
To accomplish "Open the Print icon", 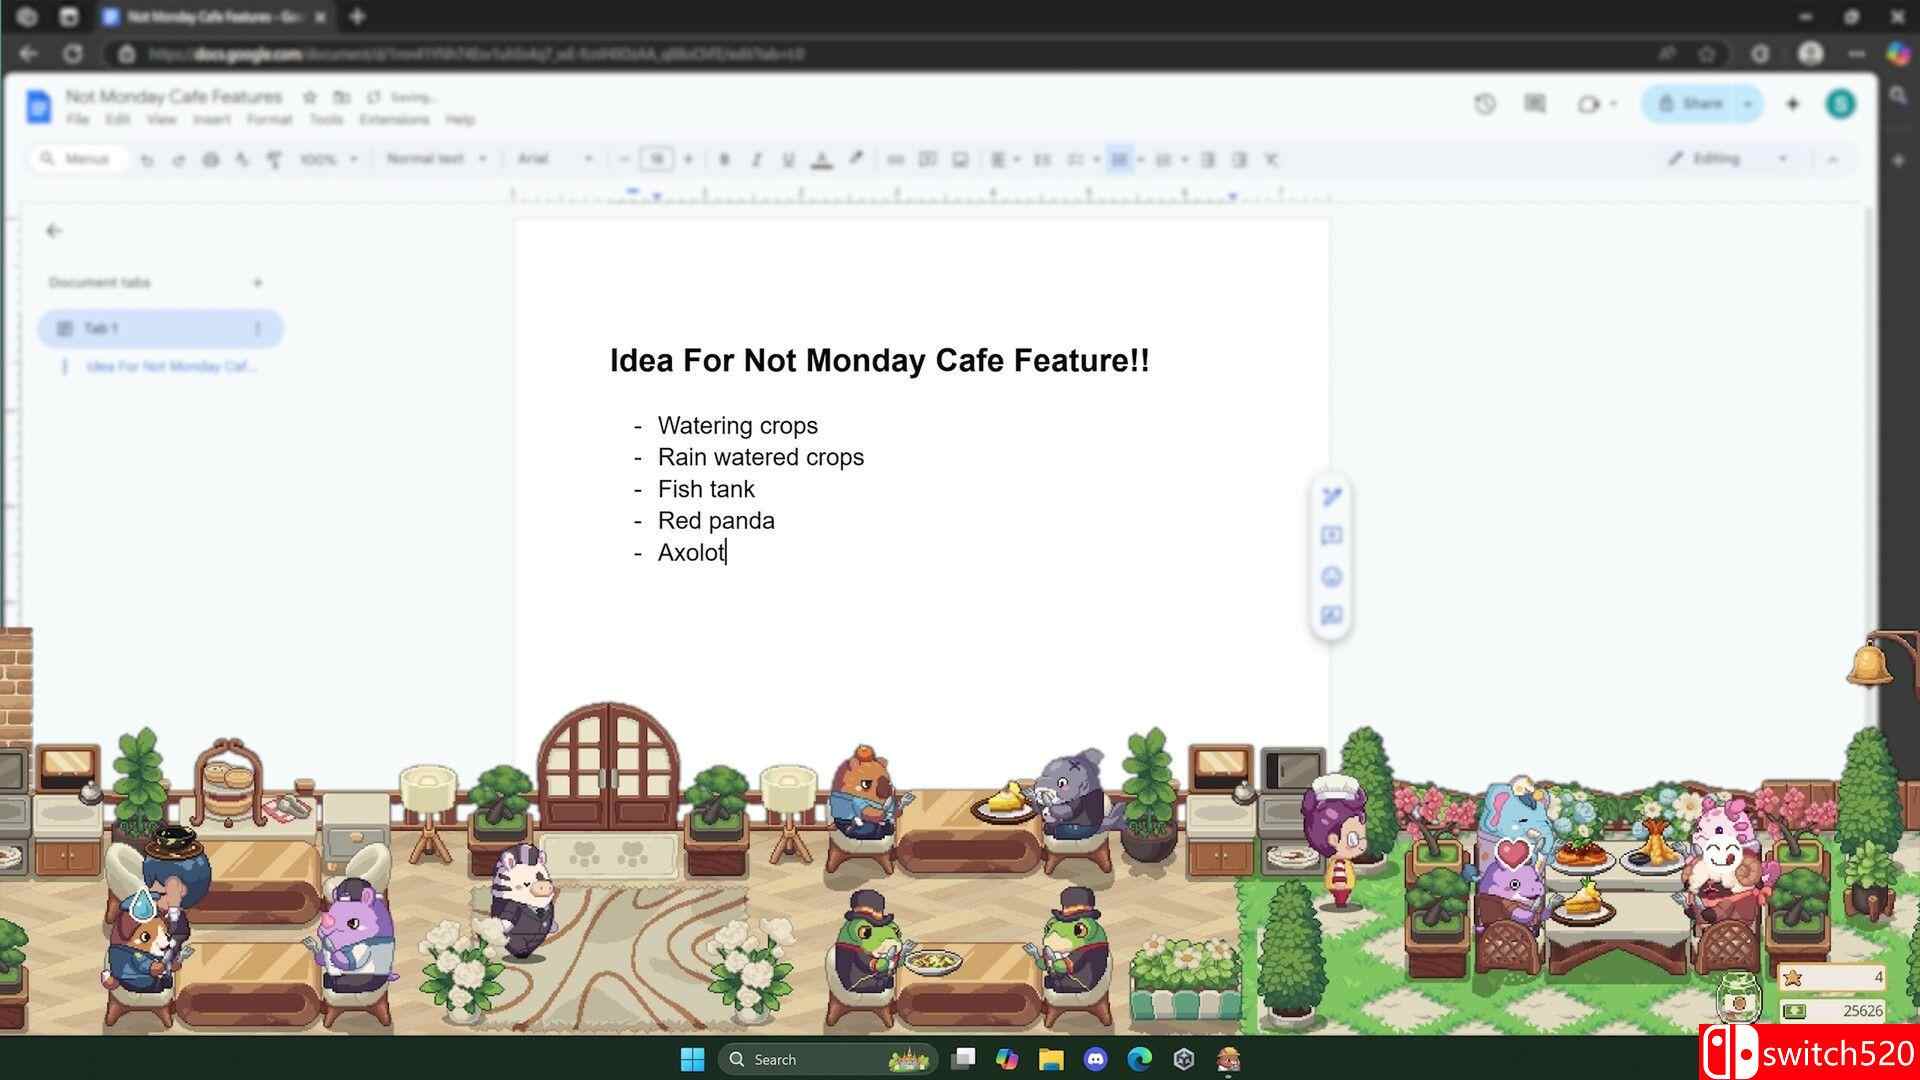I will coord(211,159).
